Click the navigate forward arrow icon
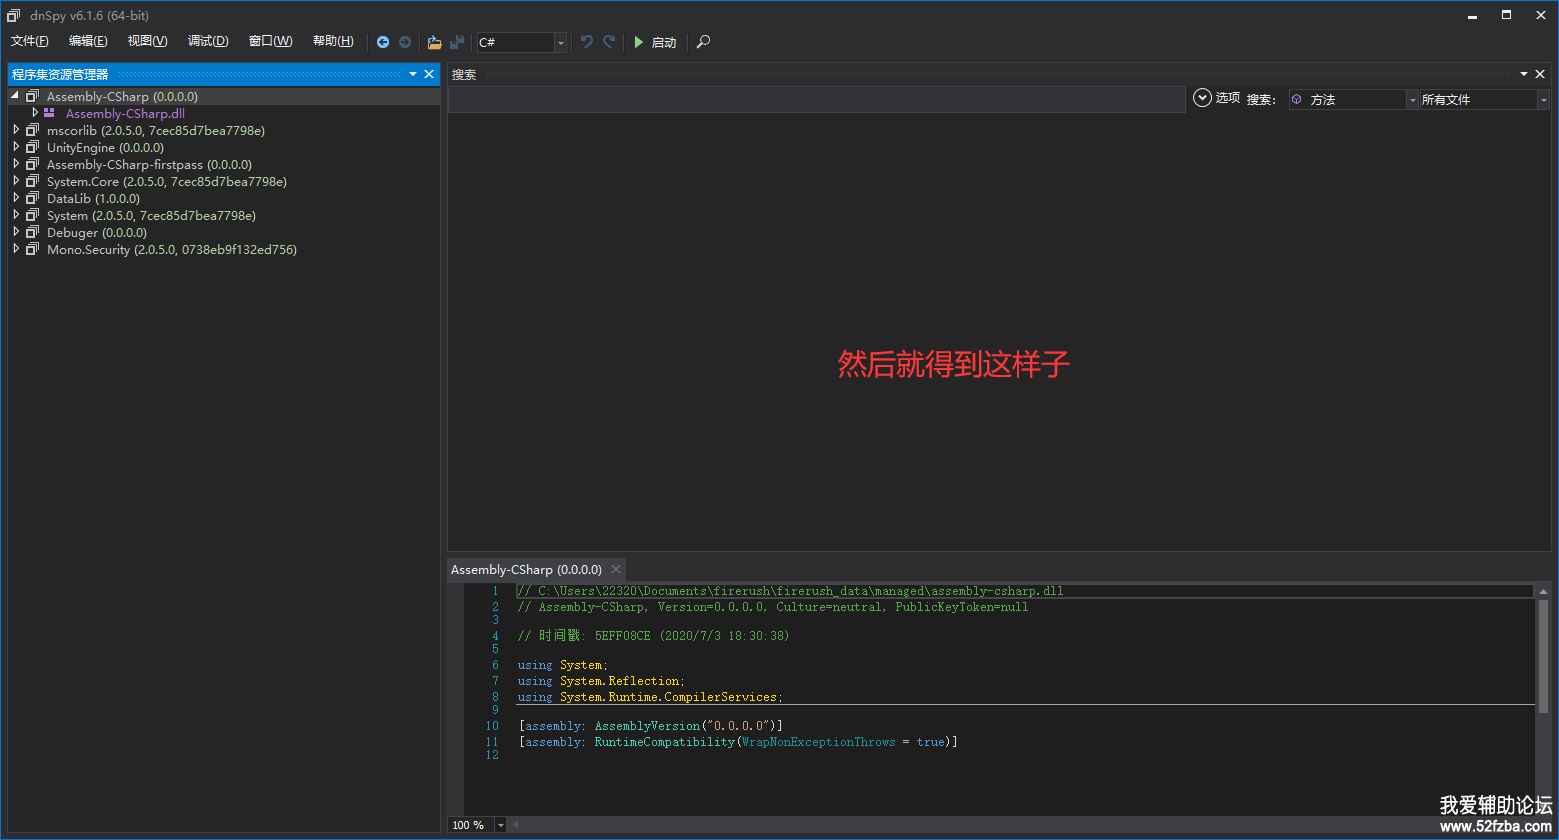The width and height of the screenshot is (1559, 840). click(405, 42)
